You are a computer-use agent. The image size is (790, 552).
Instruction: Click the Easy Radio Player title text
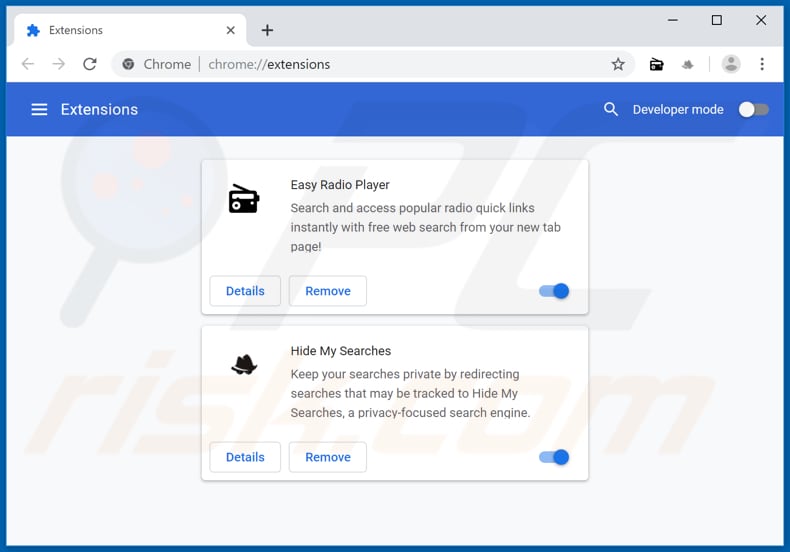pyautogui.click(x=340, y=185)
